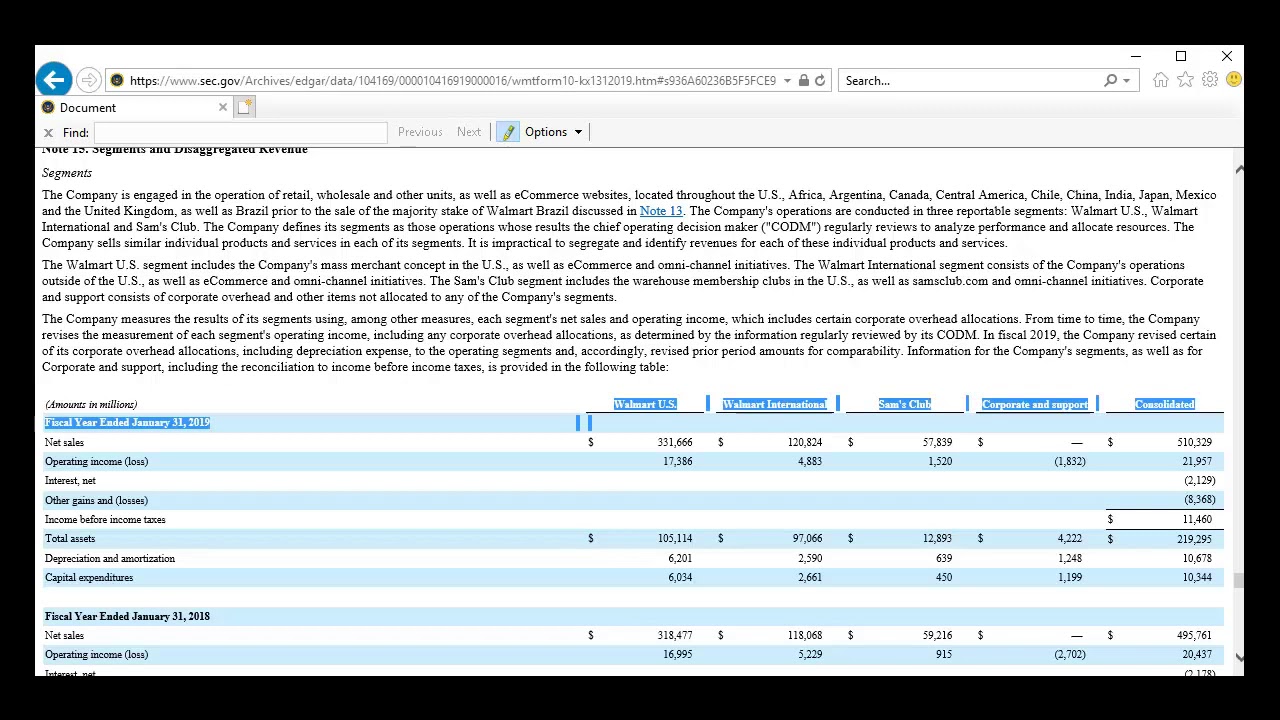Click 'Depreciation and amortization' row label
This screenshot has width=1280, height=720.
pyautogui.click(x=110, y=558)
